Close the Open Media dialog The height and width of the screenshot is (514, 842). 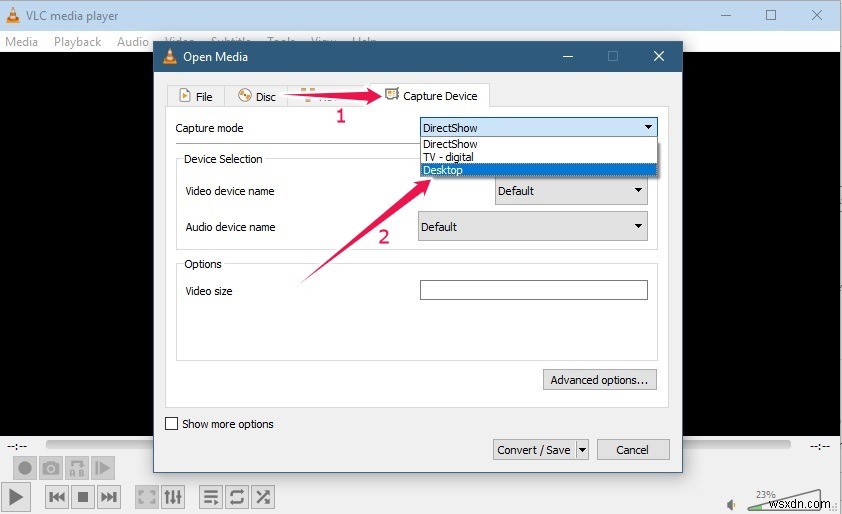tap(659, 56)
